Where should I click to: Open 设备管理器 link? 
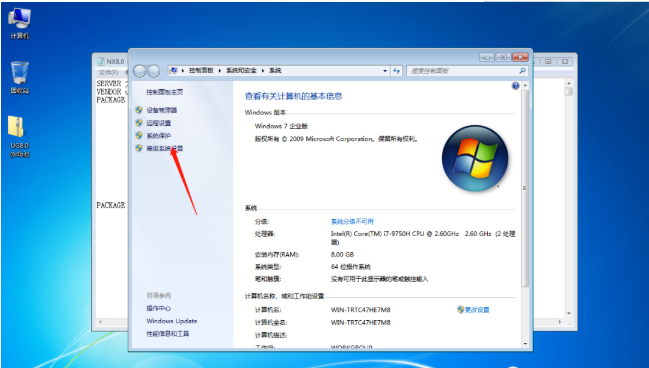(x=161, y=110)
